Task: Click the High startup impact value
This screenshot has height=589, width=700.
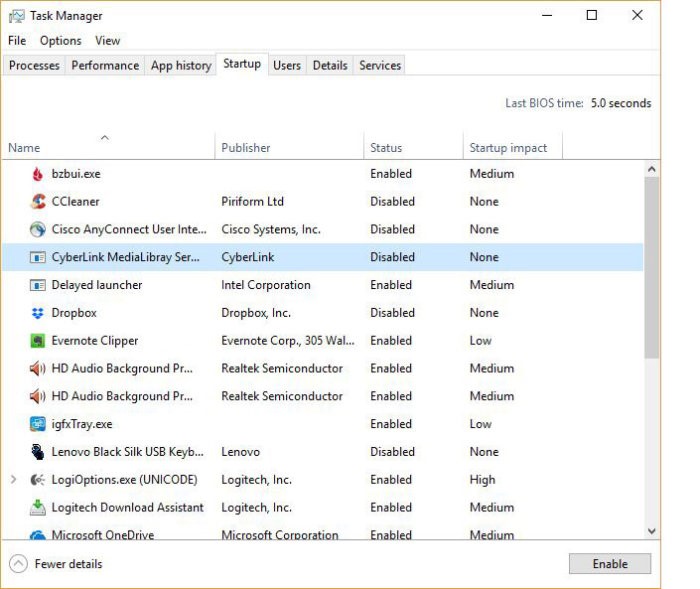Action: tap(482, 480)
